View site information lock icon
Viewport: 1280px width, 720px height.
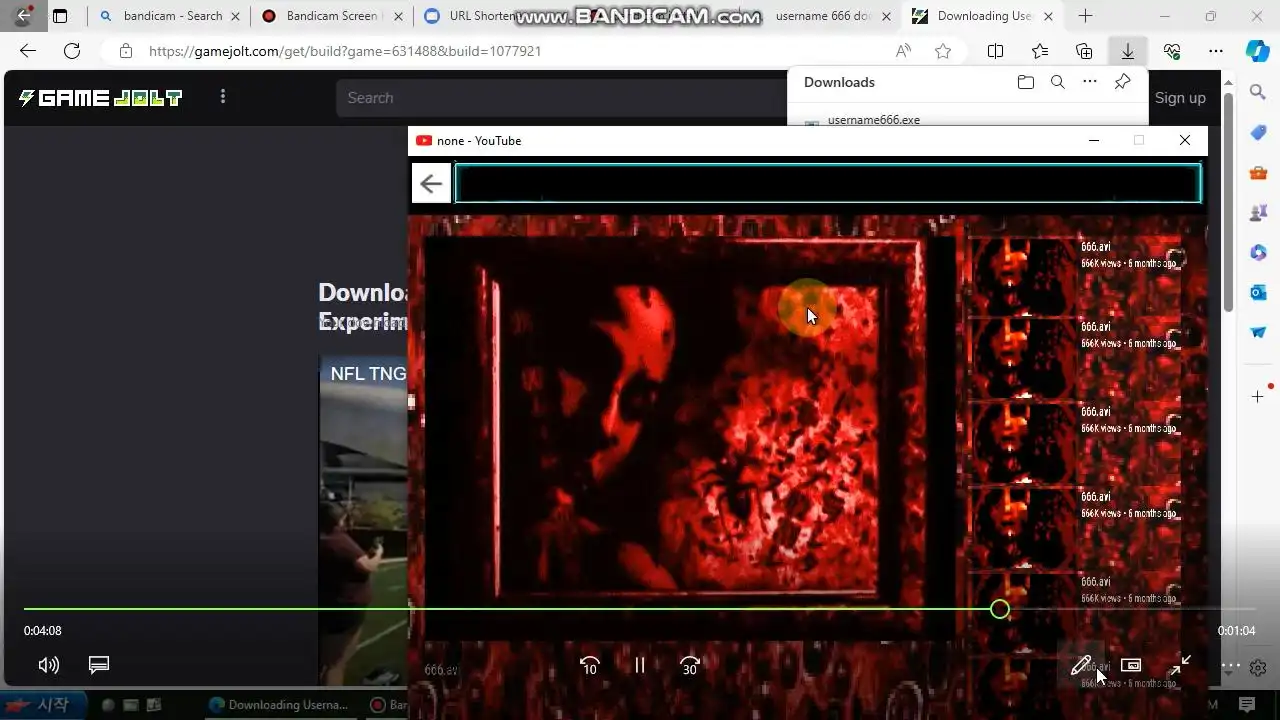tap(125, 51)
